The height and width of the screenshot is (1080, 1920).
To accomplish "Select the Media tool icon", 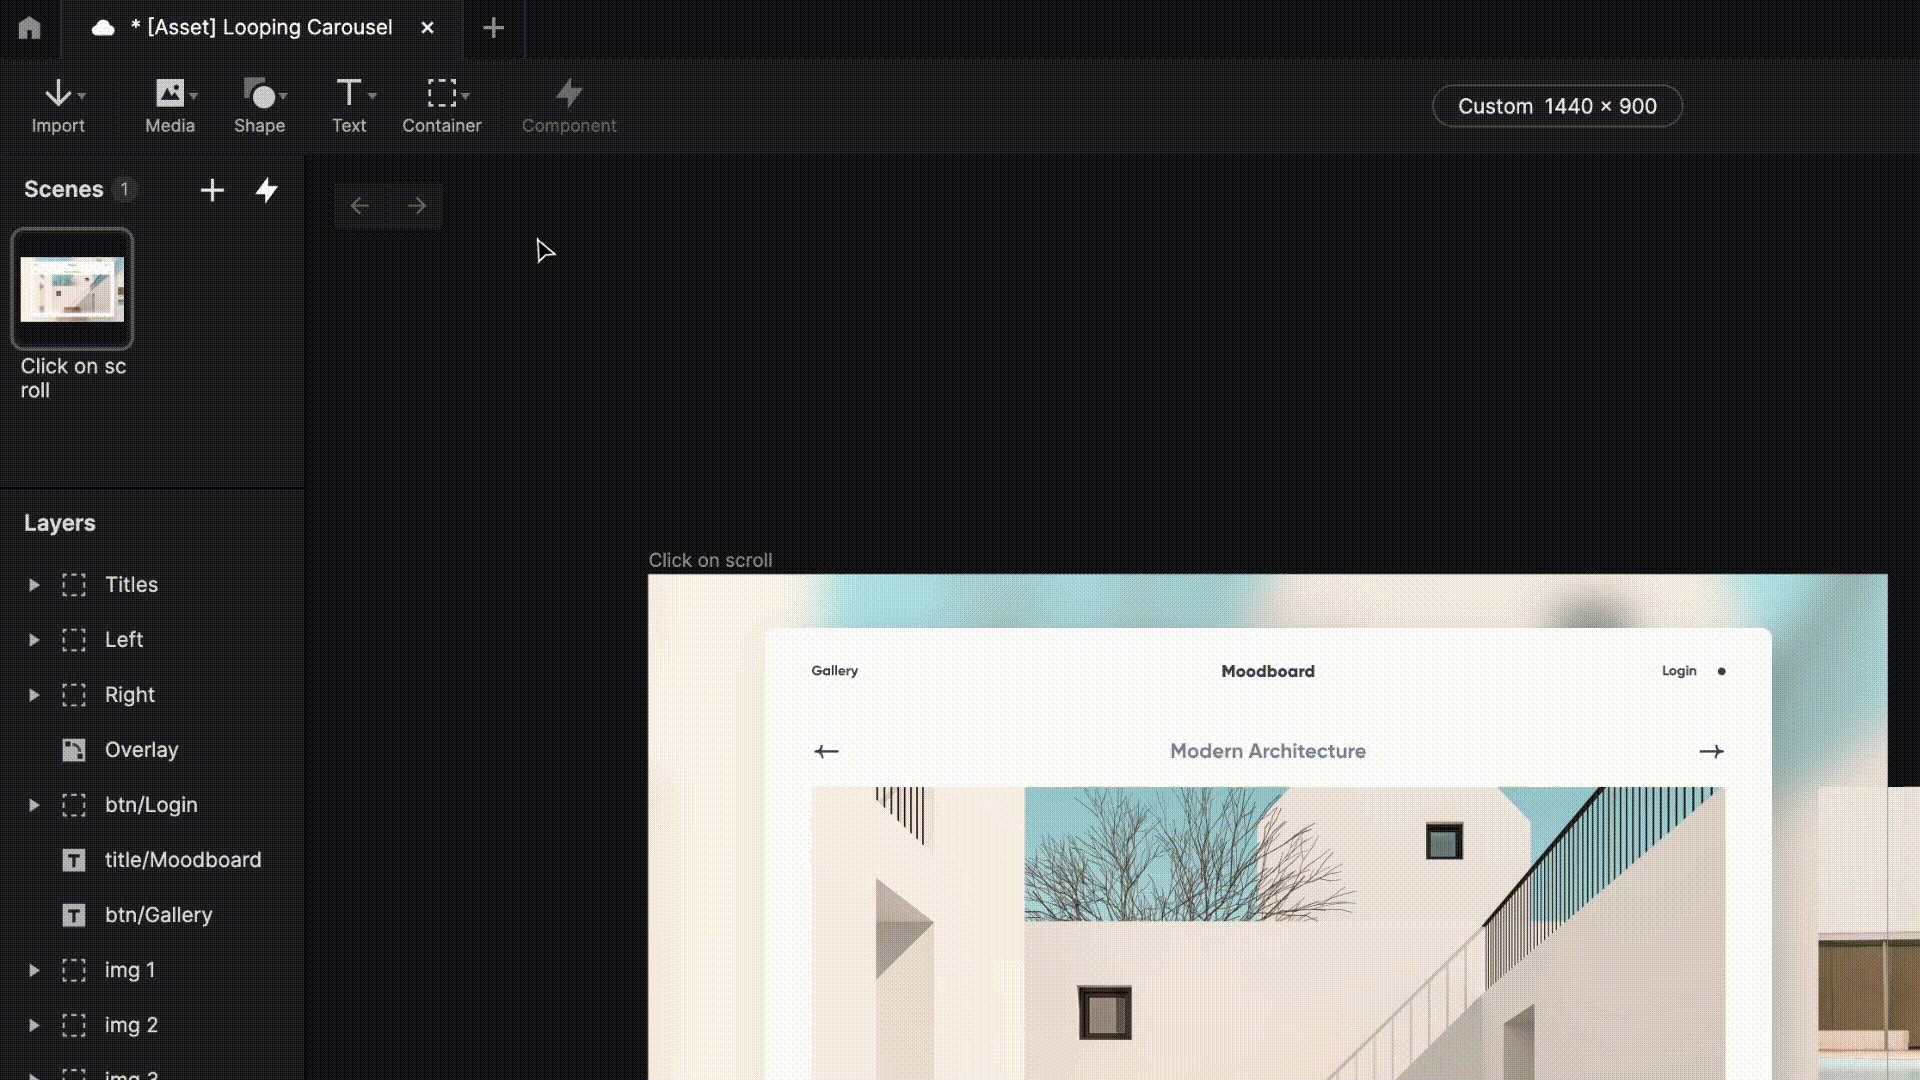I will pos(169,94).
